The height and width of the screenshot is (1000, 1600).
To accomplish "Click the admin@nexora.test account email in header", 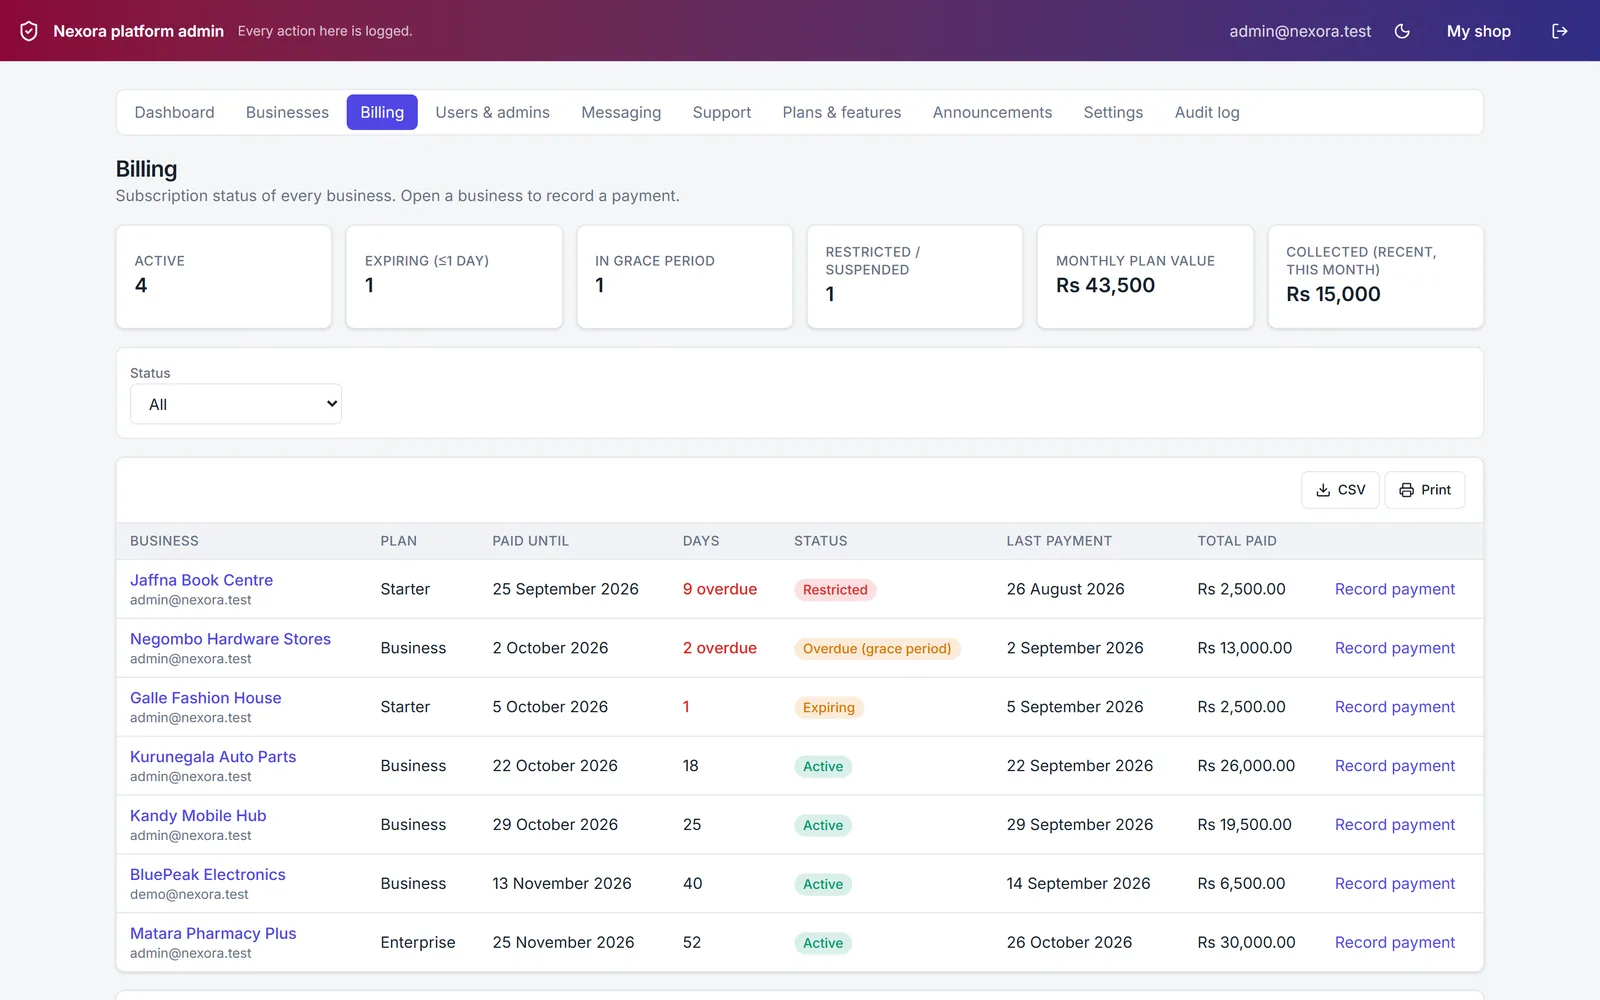I will [x=1300, y=31].
